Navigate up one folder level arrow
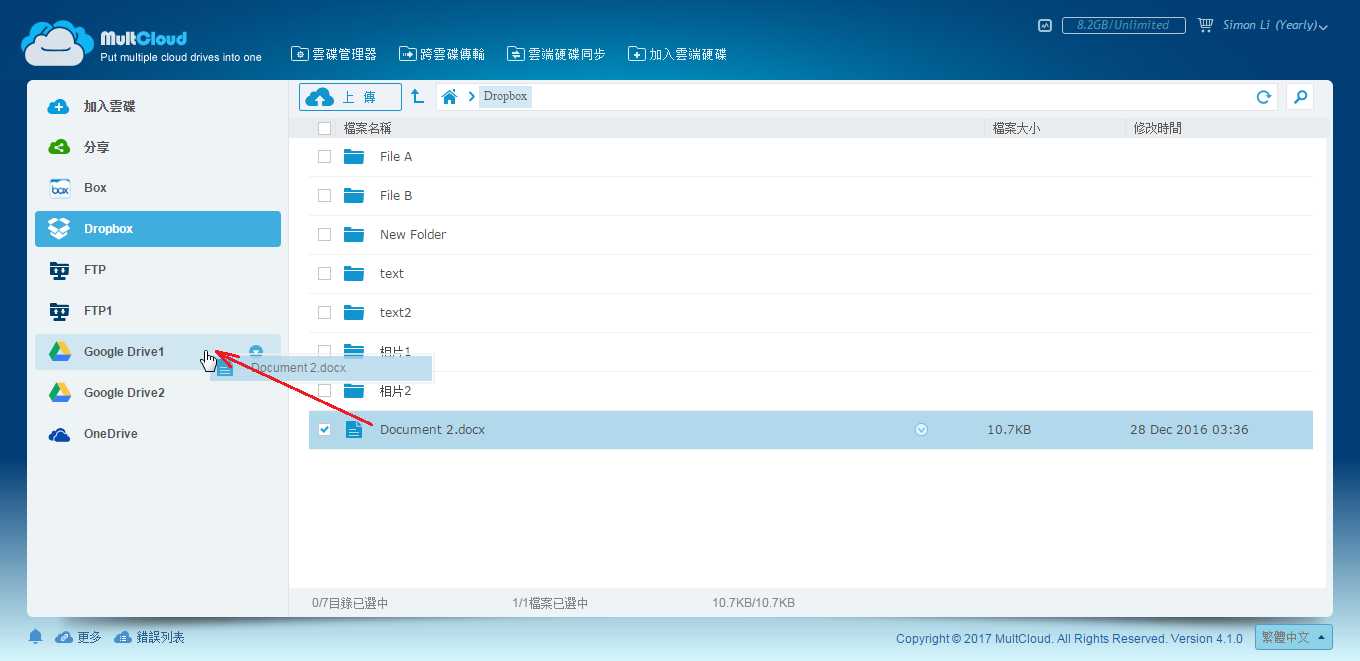This screenshot has height=661, width=1360. [418, 97]
